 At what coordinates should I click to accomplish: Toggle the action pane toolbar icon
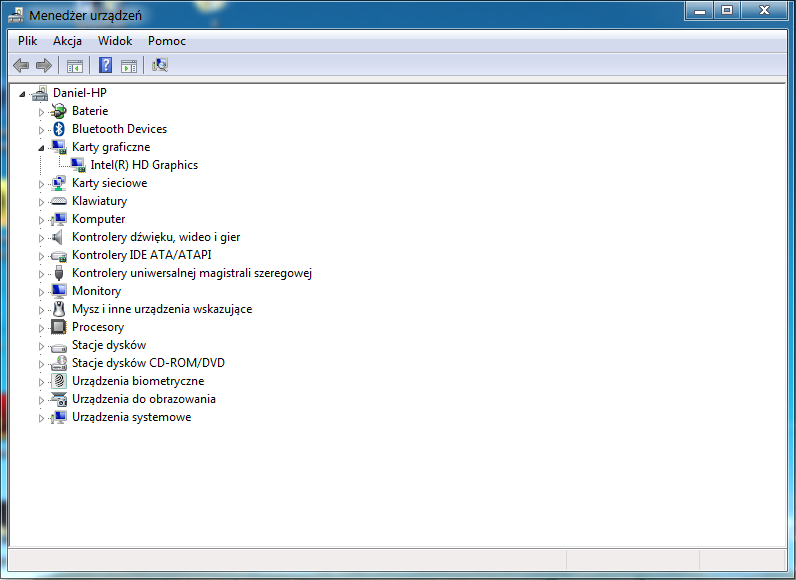click(129, 65)
